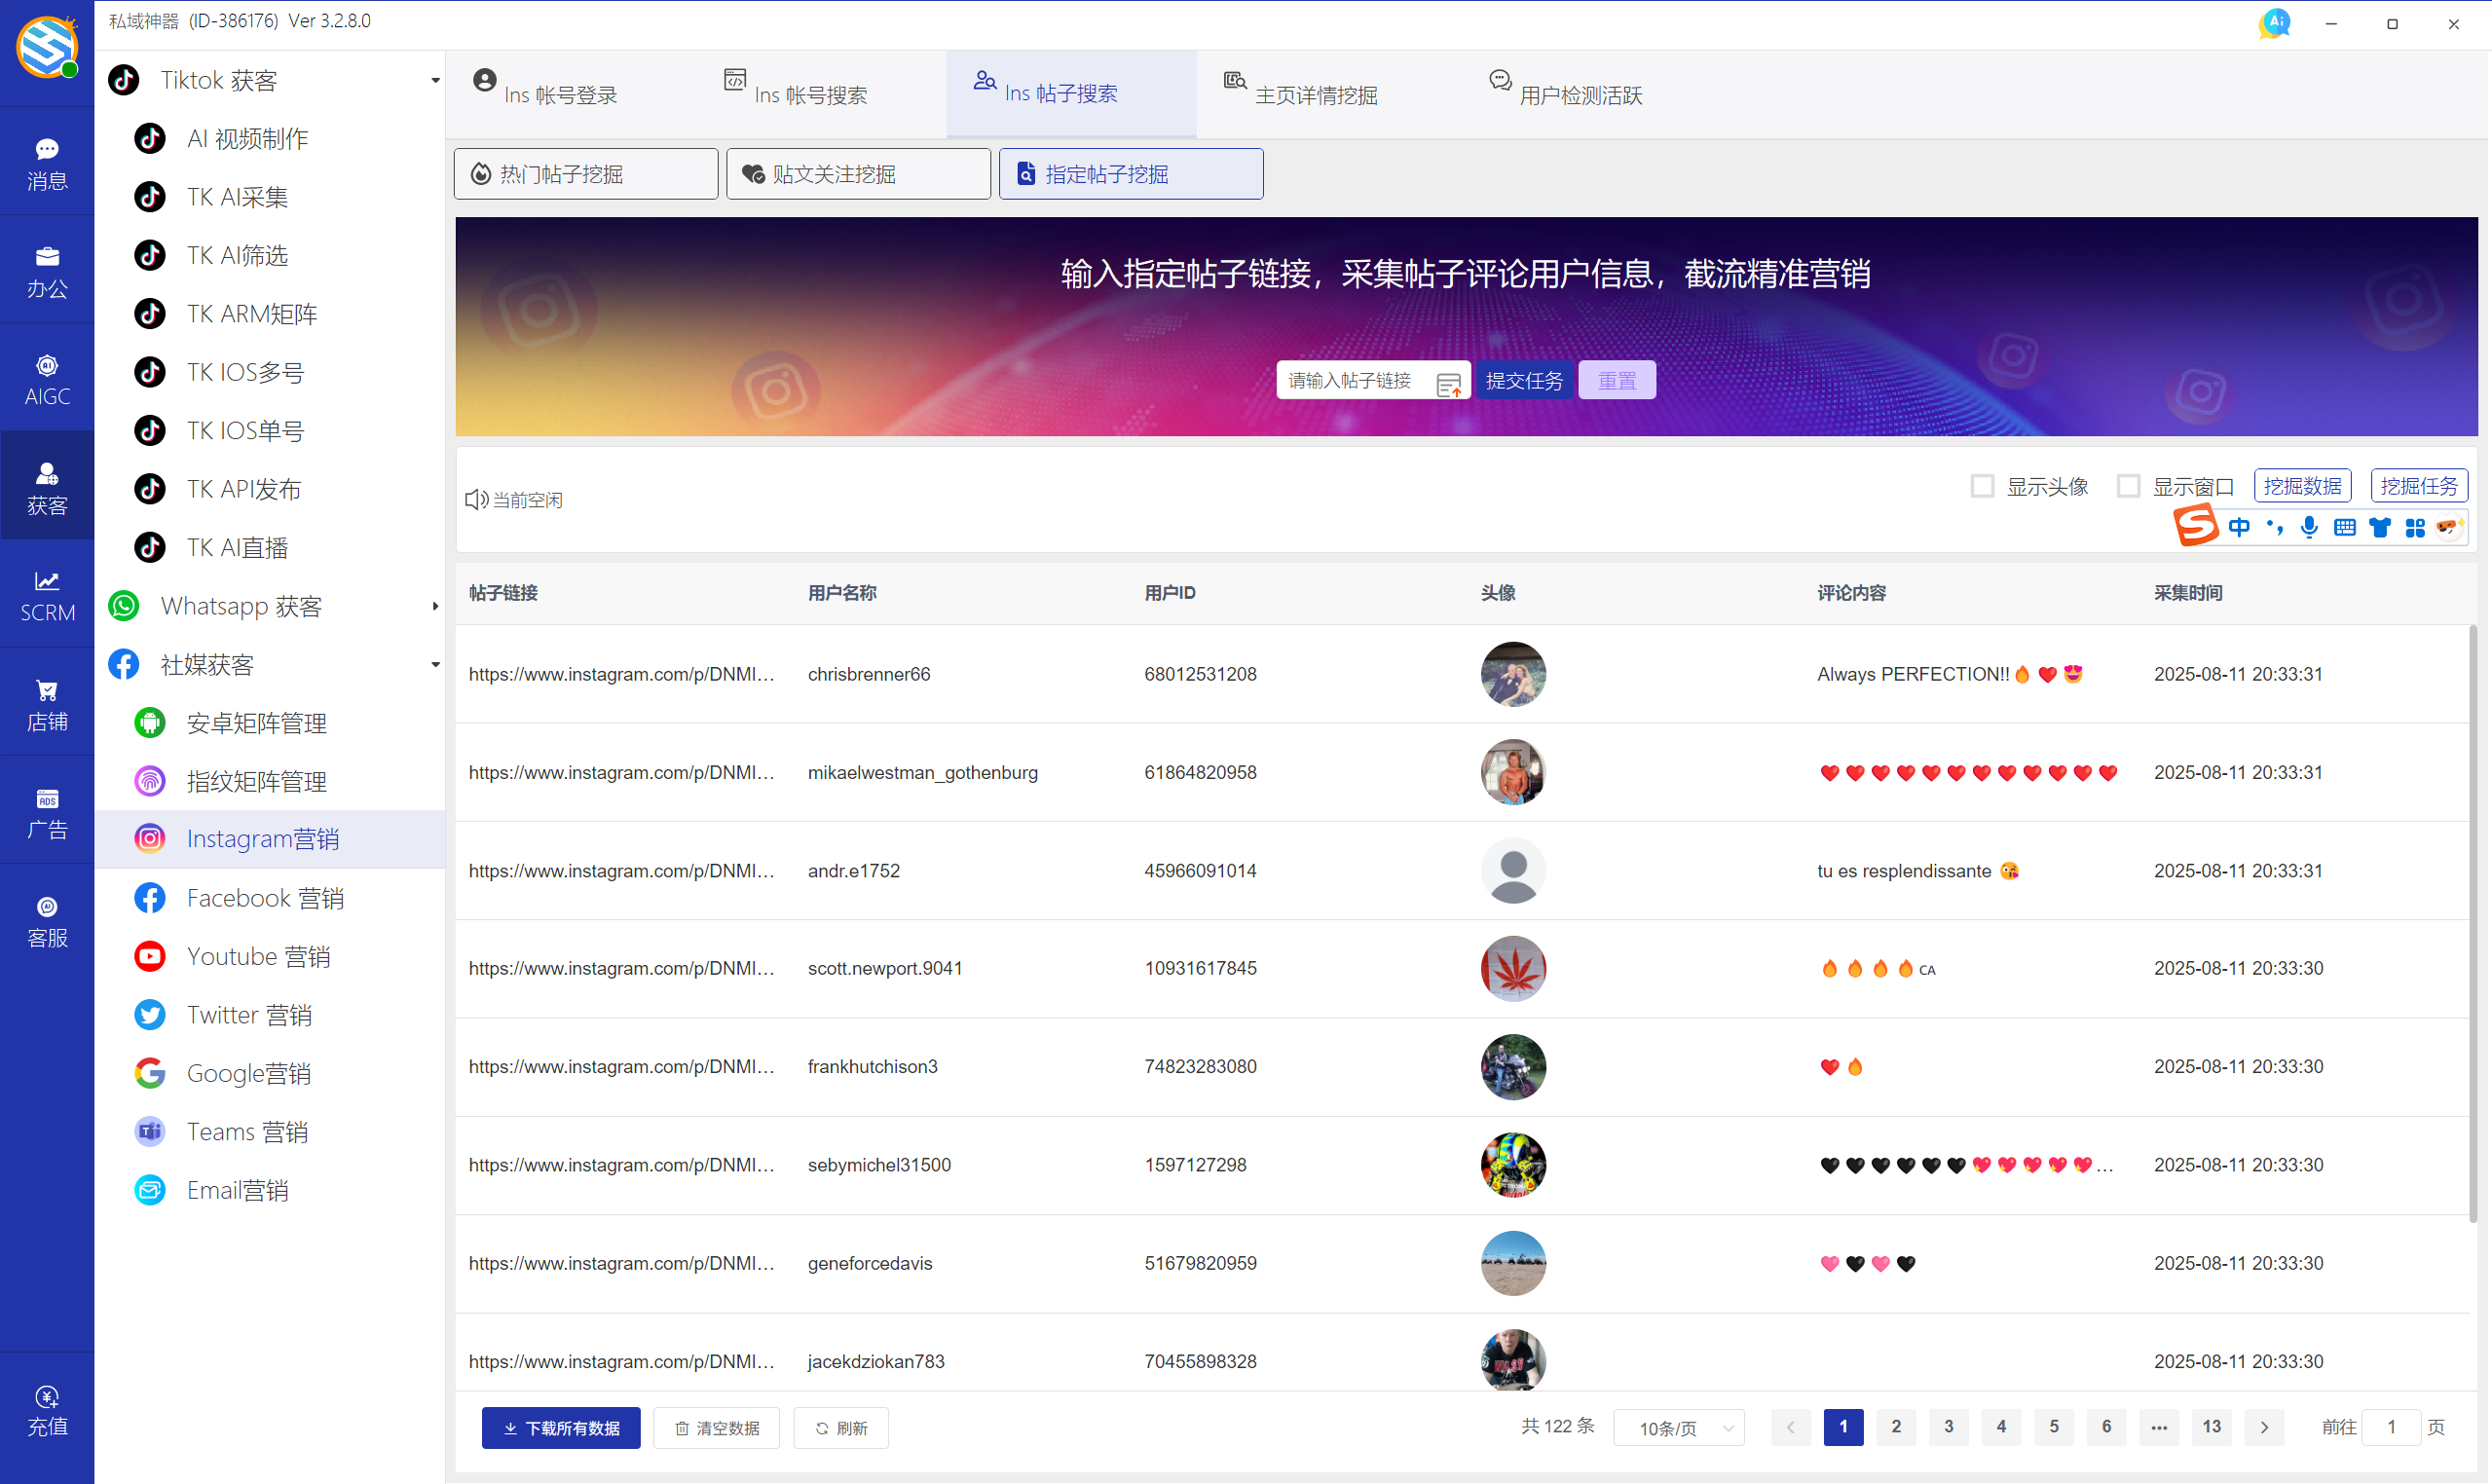The width and height of the screenshot is (2492, 1484).
Task: Enable the 显示头像 checkbox
Action: coord(1983,486)
